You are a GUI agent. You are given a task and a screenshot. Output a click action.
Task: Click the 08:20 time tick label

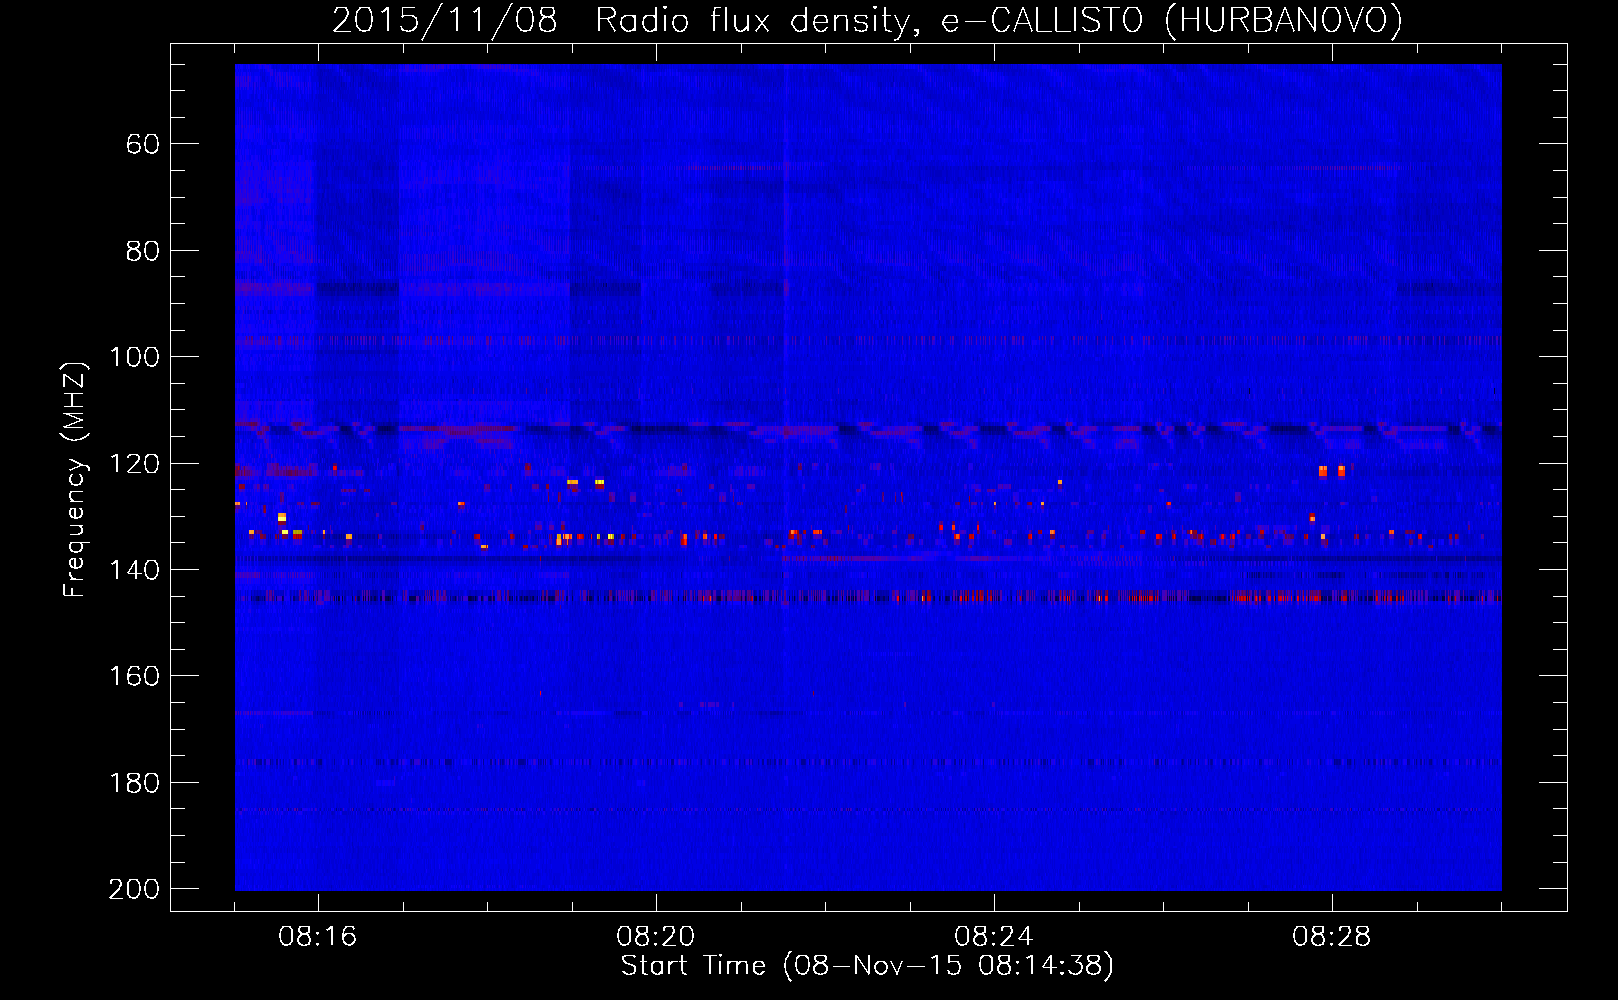(656, 937)
